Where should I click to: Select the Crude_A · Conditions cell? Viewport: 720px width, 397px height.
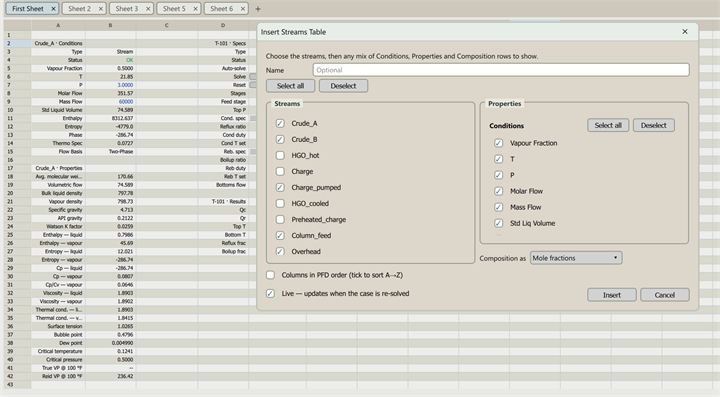[58, 43]
